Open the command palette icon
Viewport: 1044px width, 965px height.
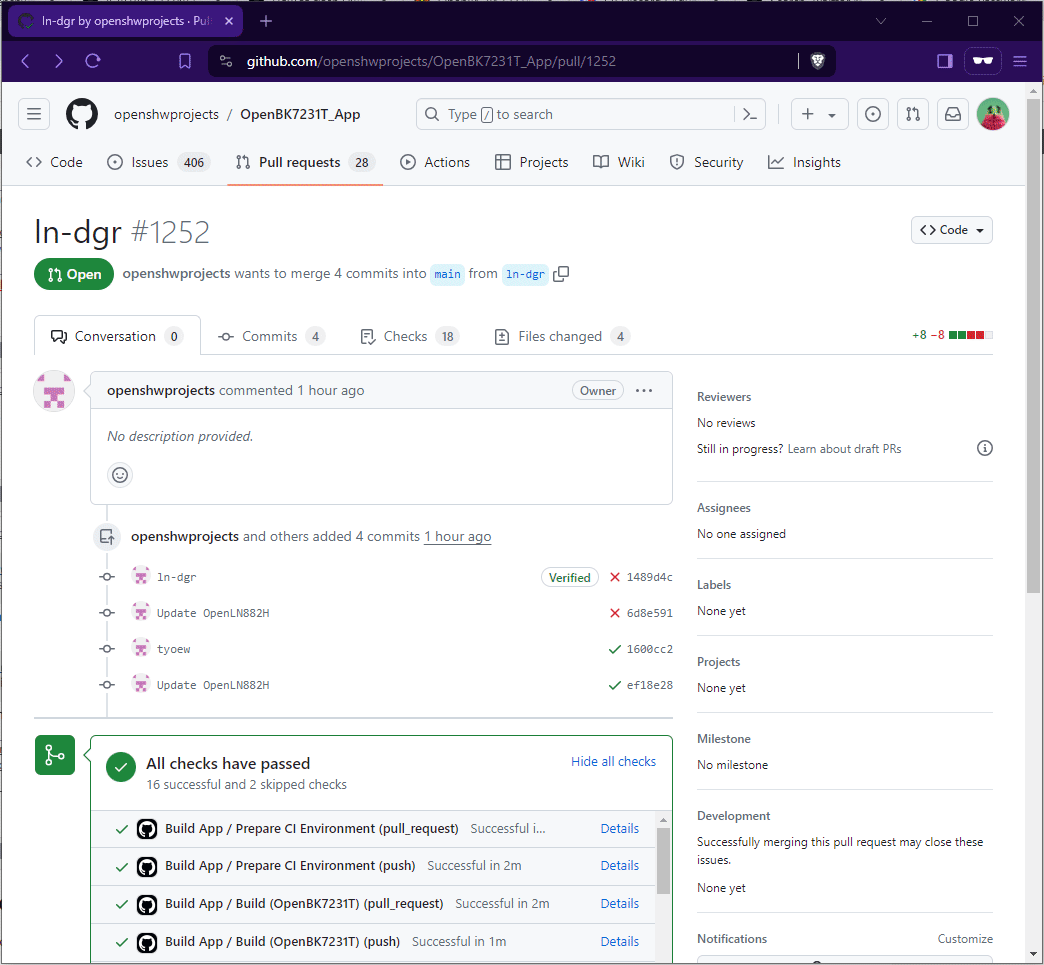(x=750, y=115)
